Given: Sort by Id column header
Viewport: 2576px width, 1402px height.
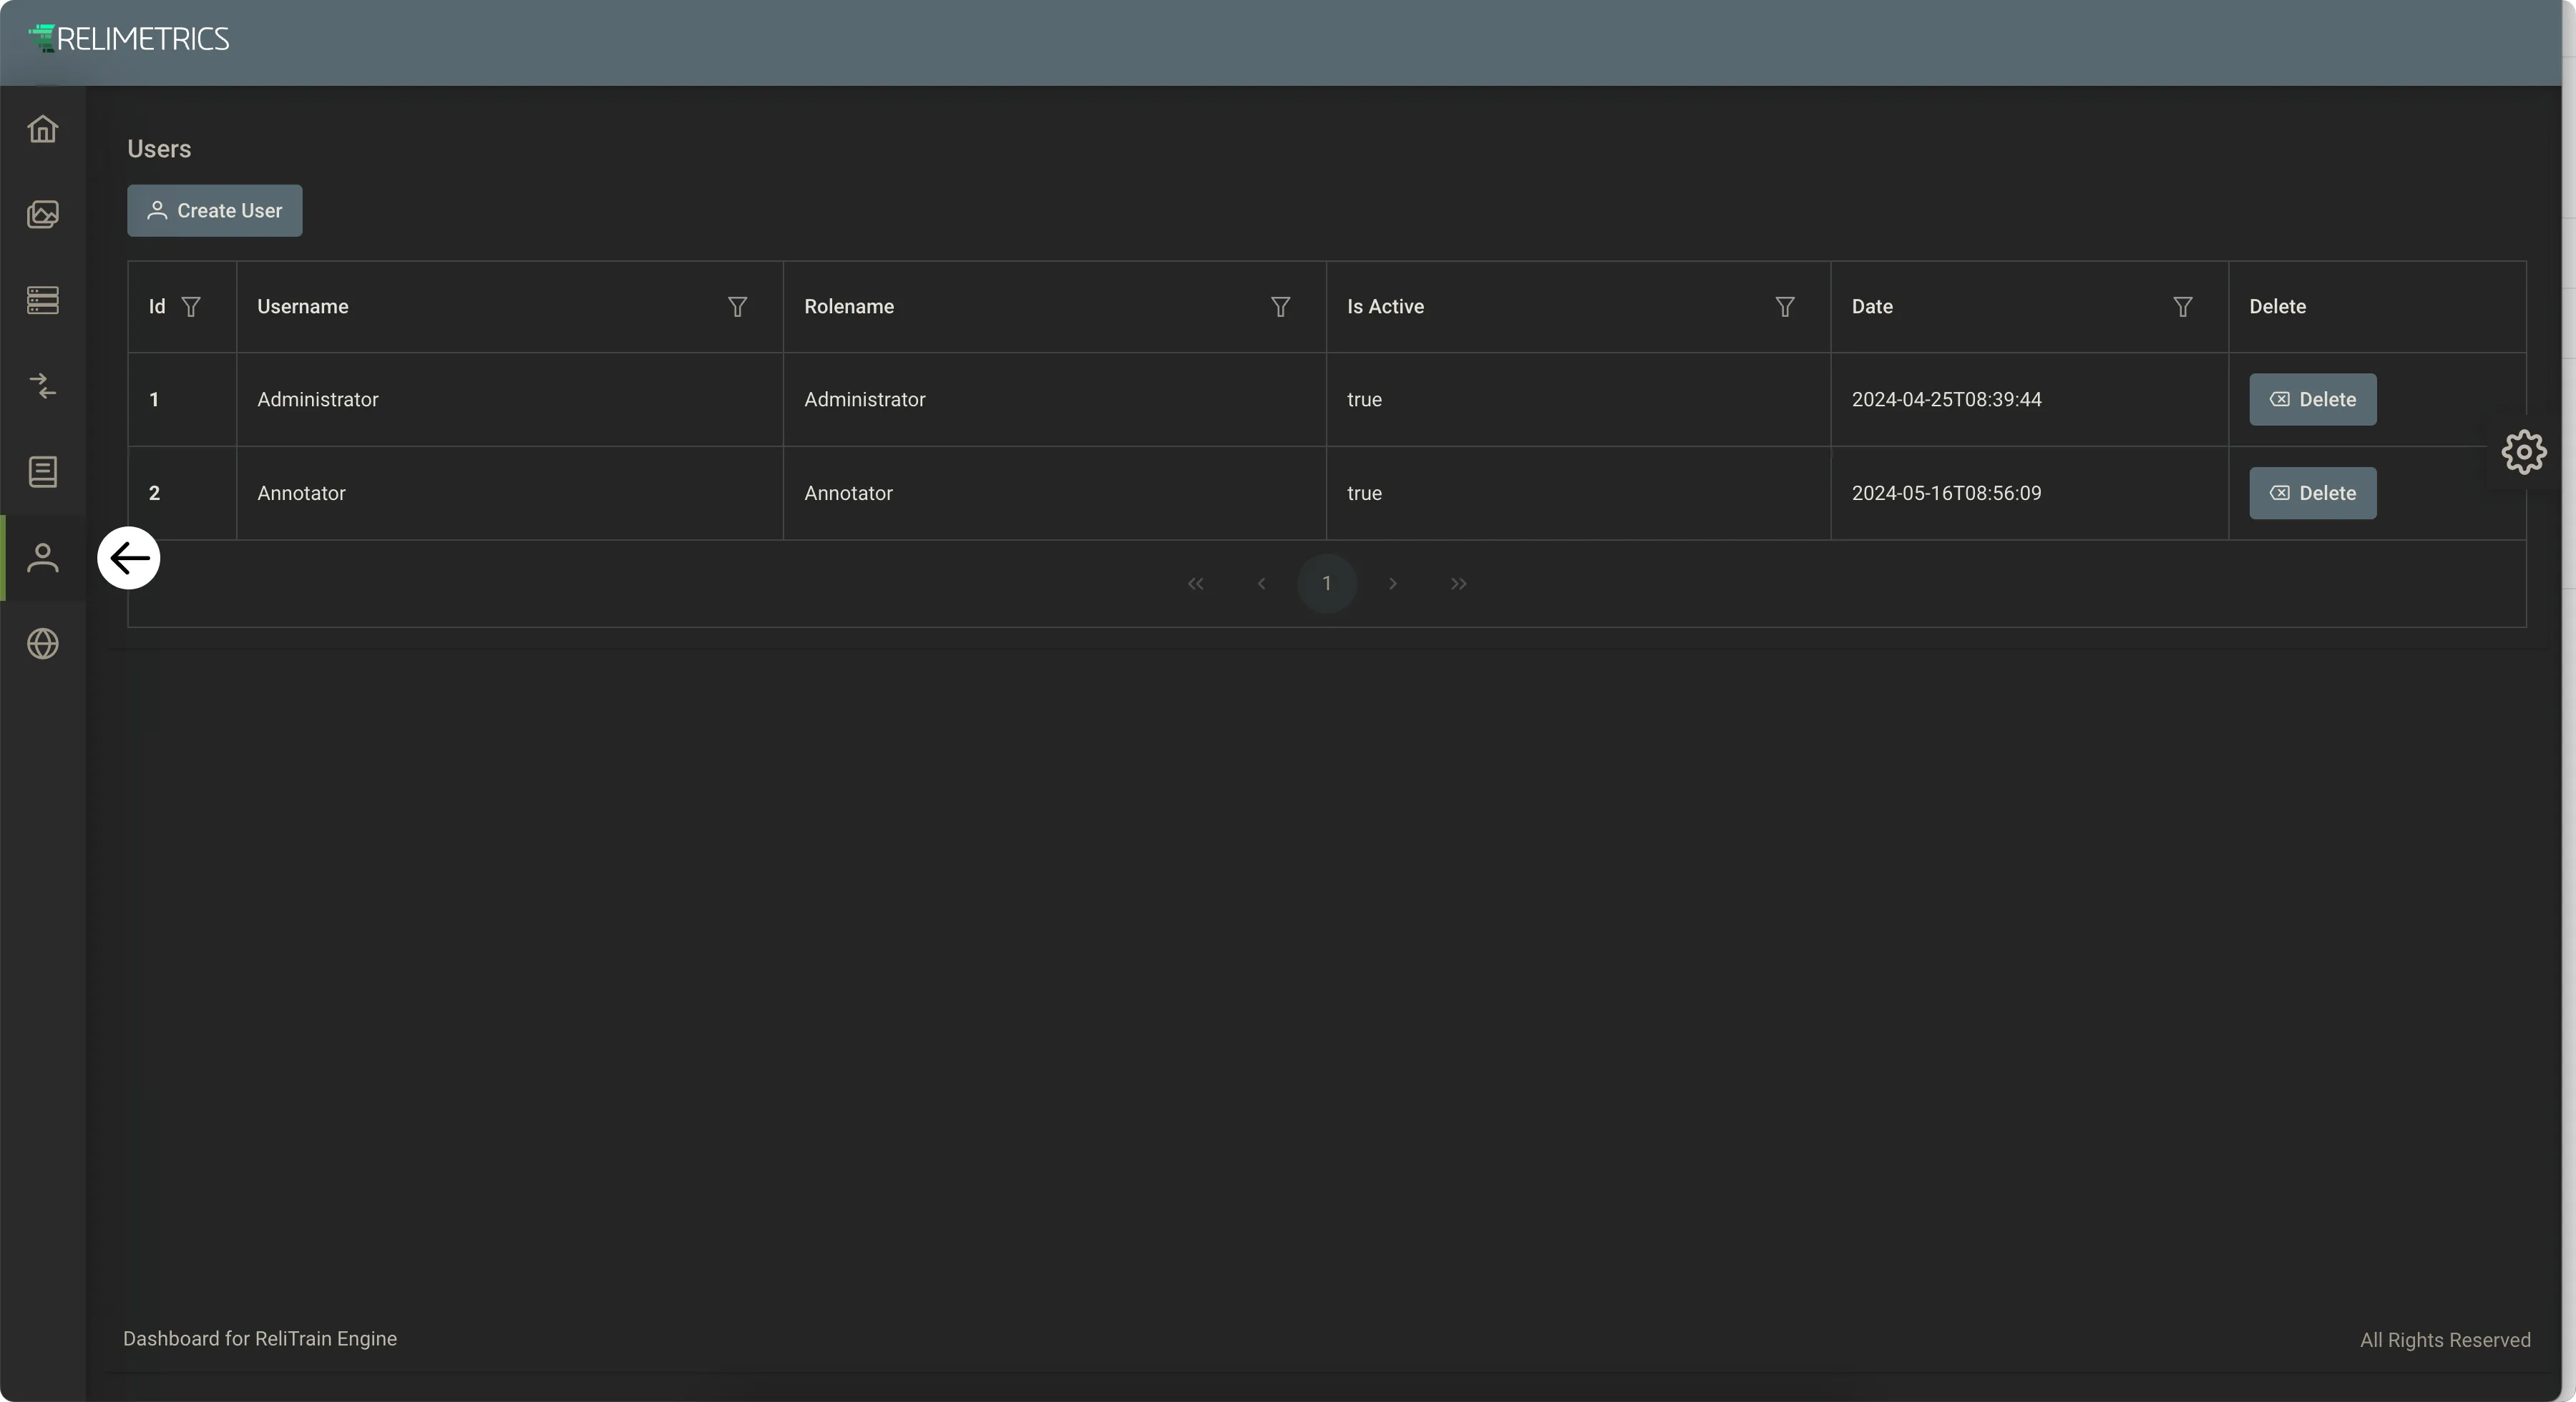Looking at the screenshot, I should [157, 307].
